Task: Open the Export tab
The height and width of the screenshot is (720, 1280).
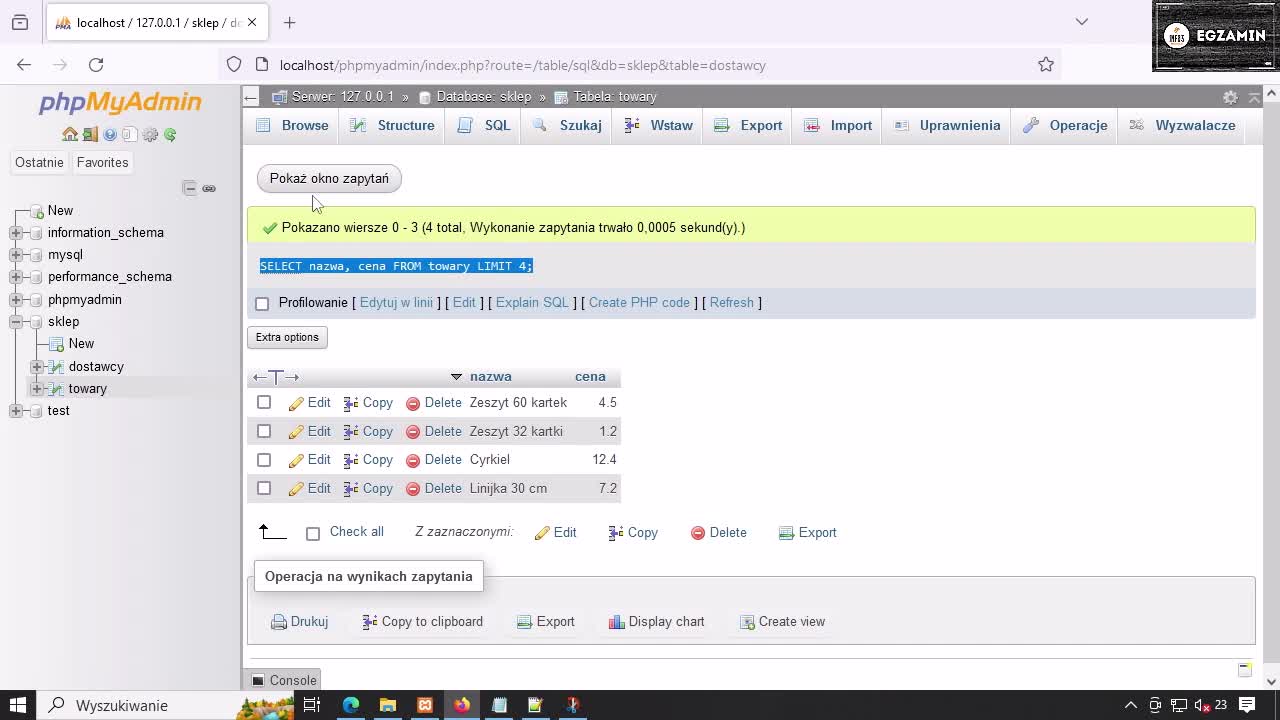Action: click(x=748, y=125)
